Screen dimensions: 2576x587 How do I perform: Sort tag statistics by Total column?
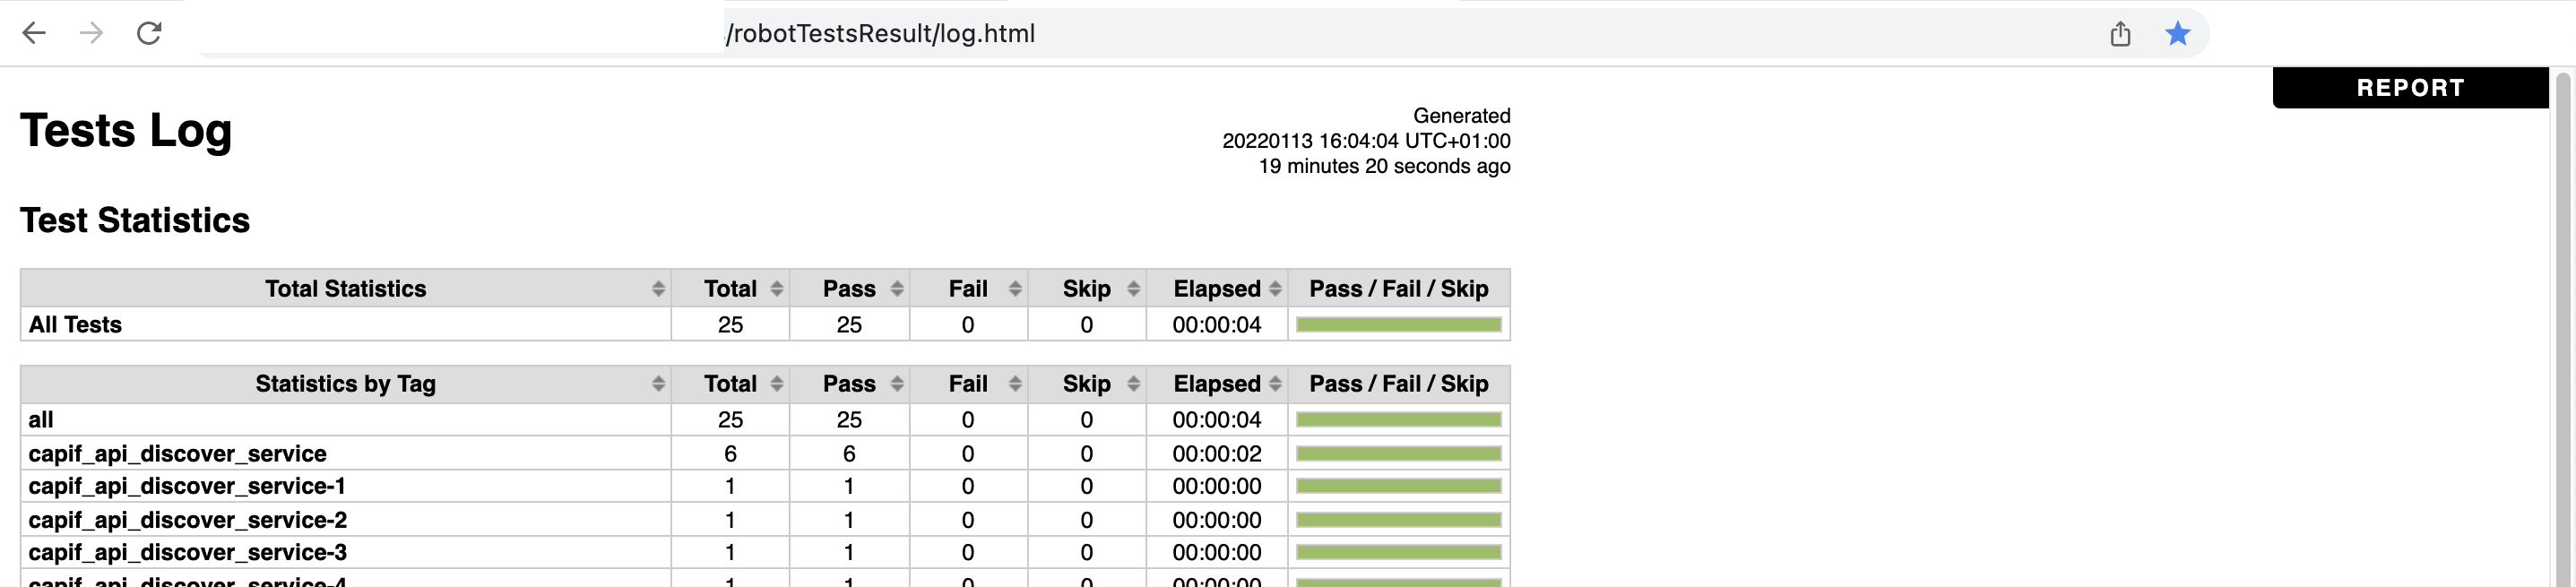click(730, 384)
